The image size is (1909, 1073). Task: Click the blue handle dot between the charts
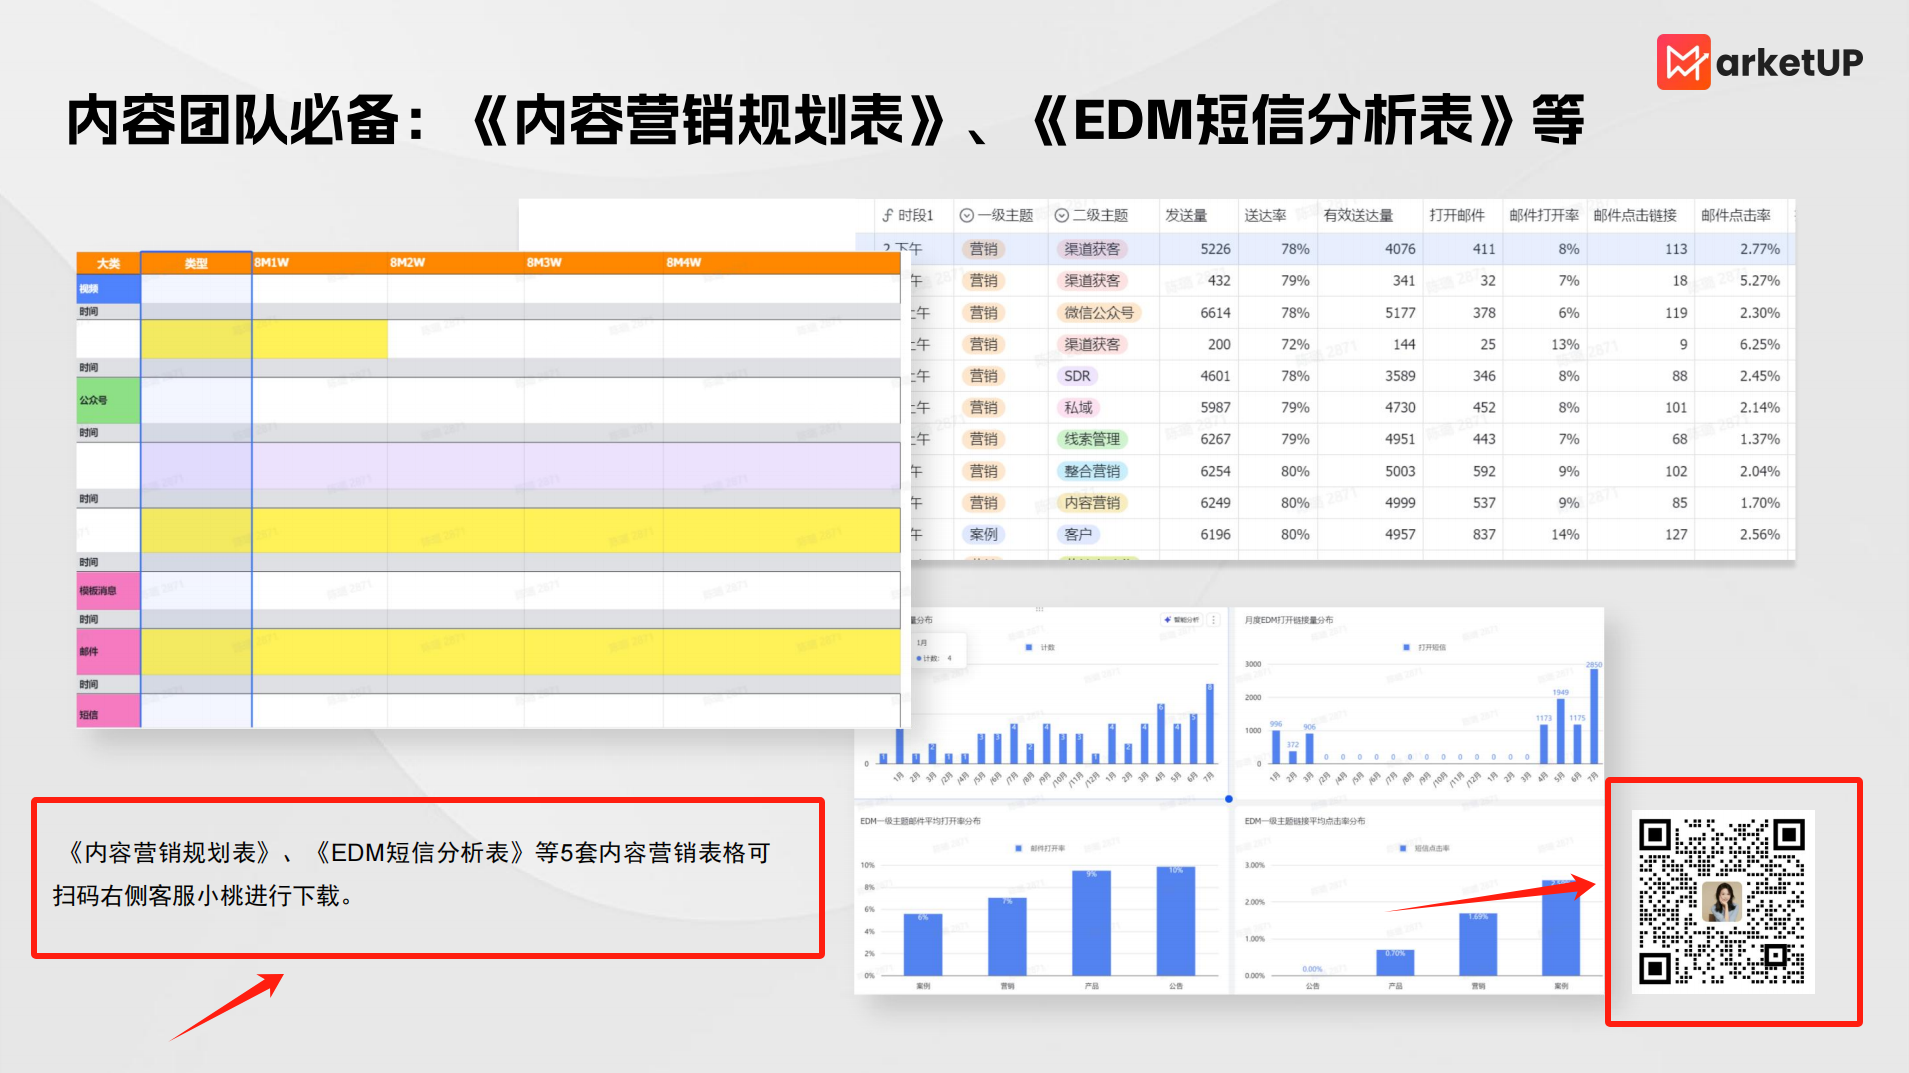1229,799
